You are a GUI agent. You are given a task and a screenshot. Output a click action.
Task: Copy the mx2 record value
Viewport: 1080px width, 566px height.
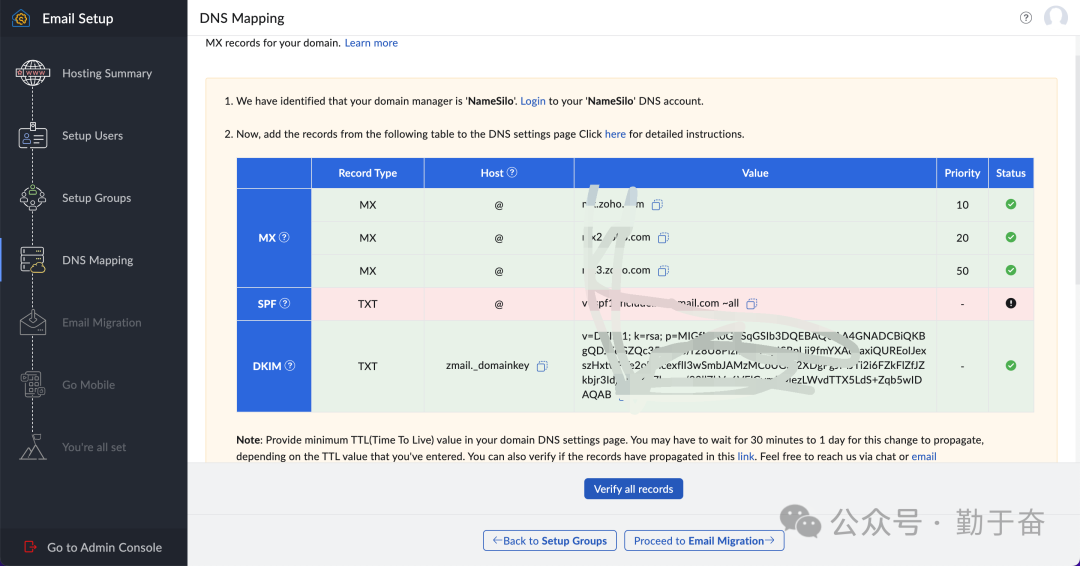[x=663, y=238]
